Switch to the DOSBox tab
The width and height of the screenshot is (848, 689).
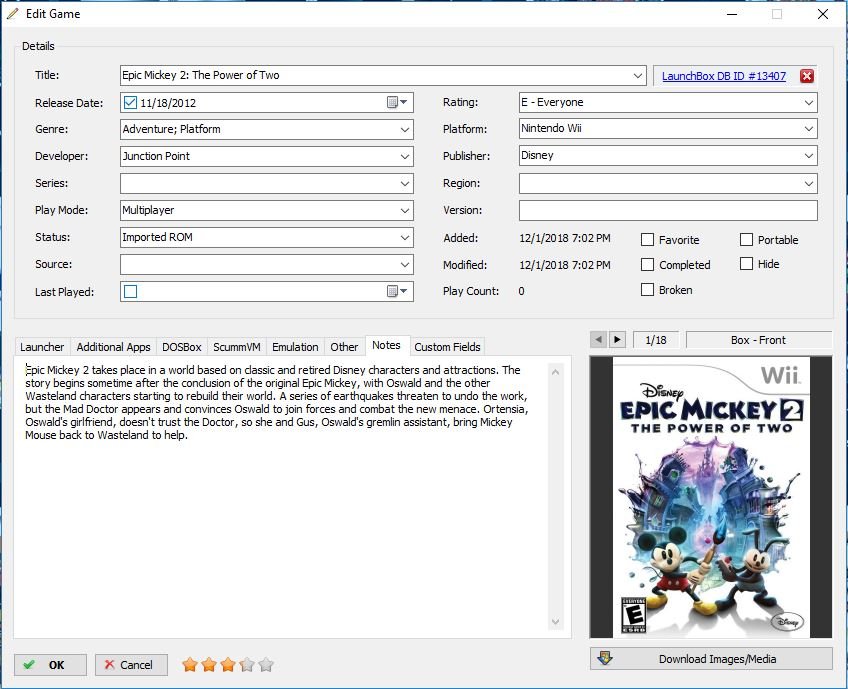pyautogui.click(x=182, y=347)
